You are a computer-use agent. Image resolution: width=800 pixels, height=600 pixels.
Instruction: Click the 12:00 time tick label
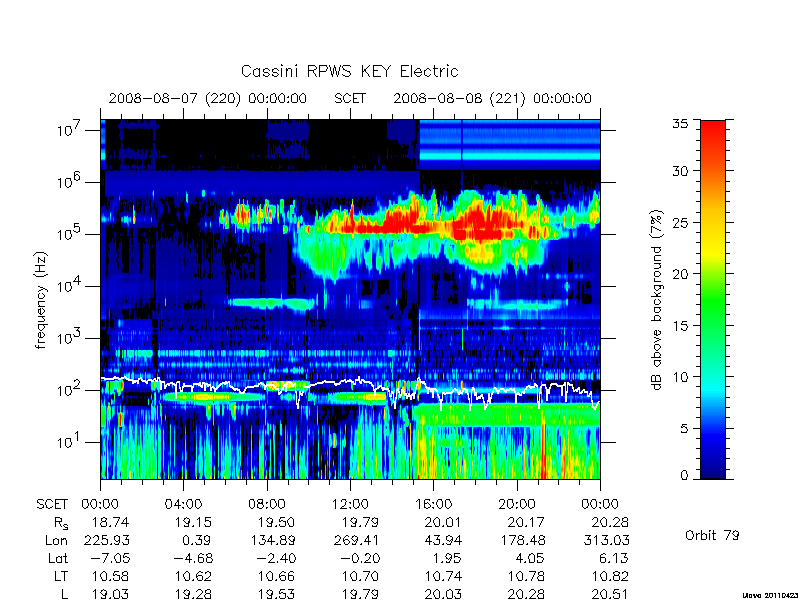350,504
